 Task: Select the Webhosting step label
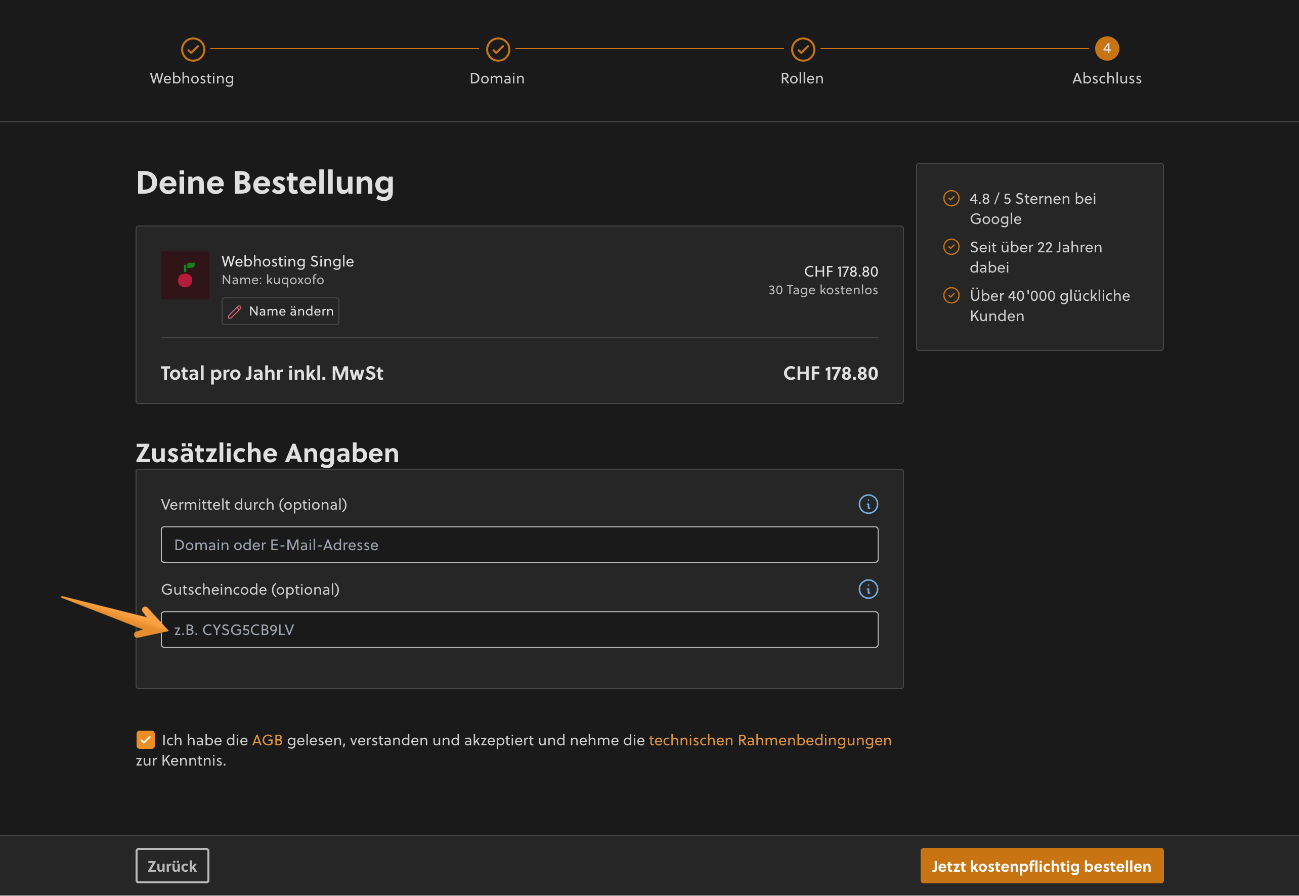coord(192,78)
